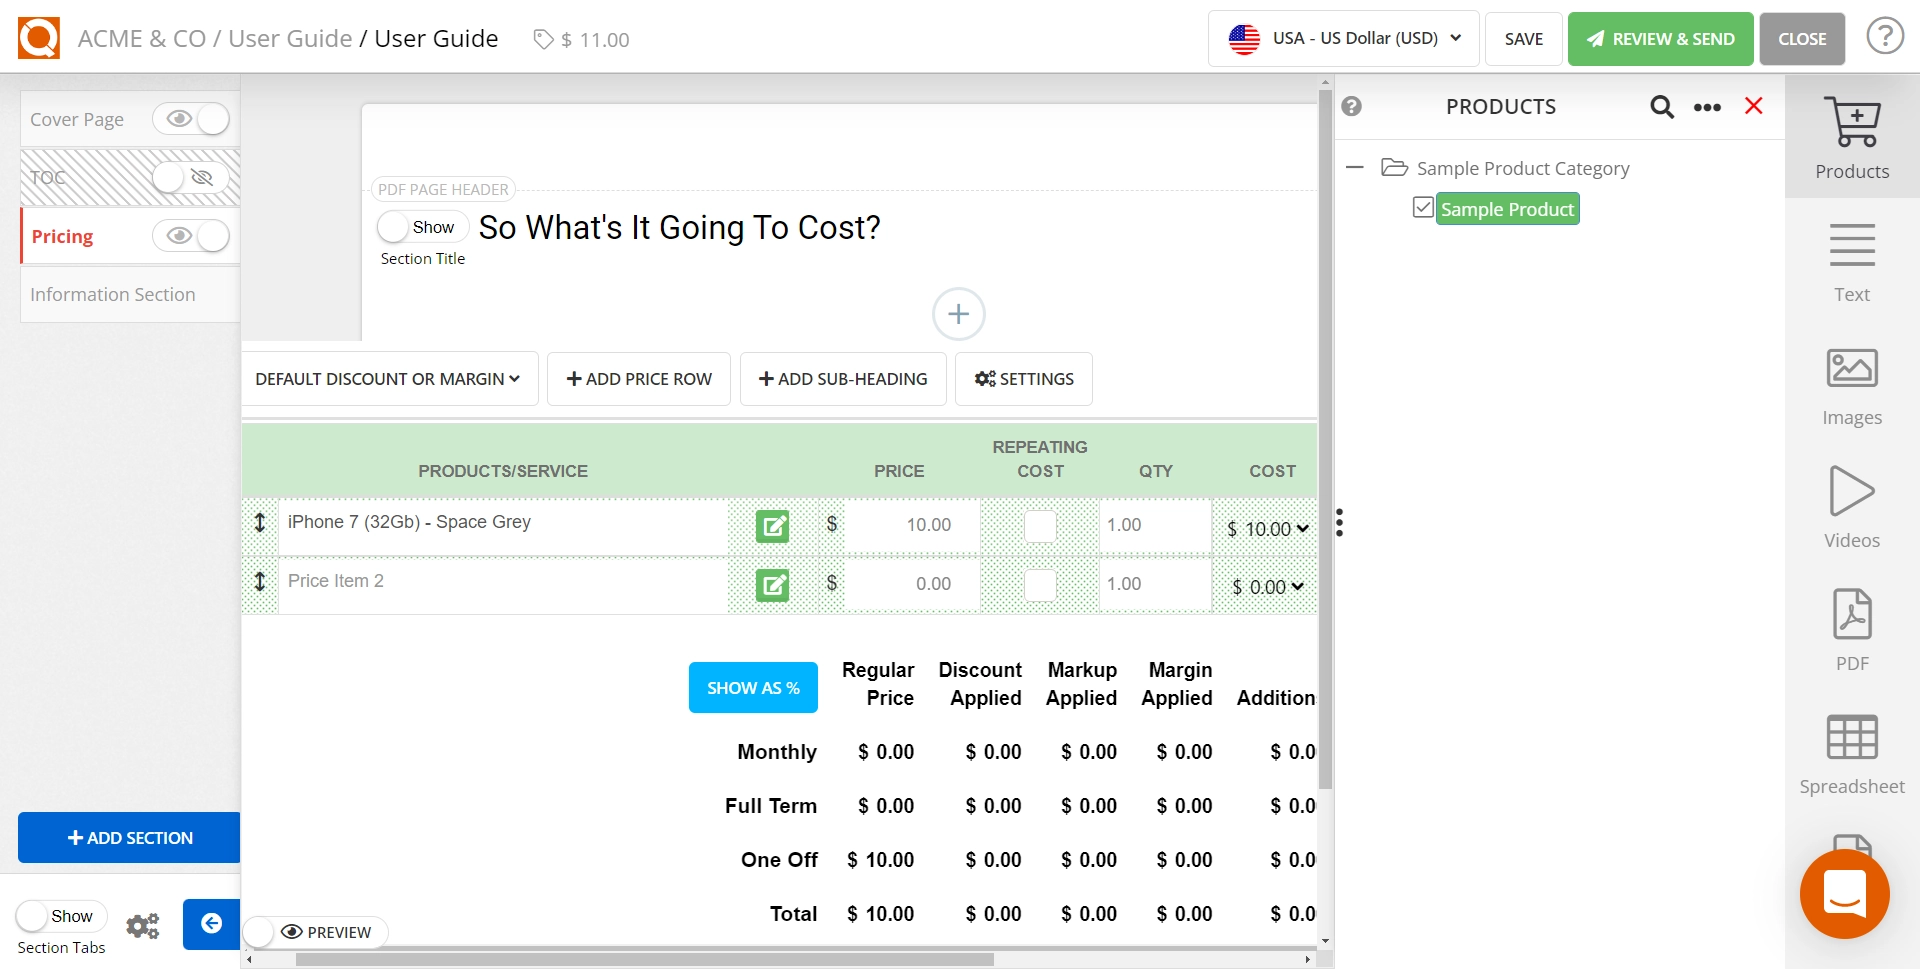Click the Review & Send button
The image size is (1920, 969).
click(1660, 39)
